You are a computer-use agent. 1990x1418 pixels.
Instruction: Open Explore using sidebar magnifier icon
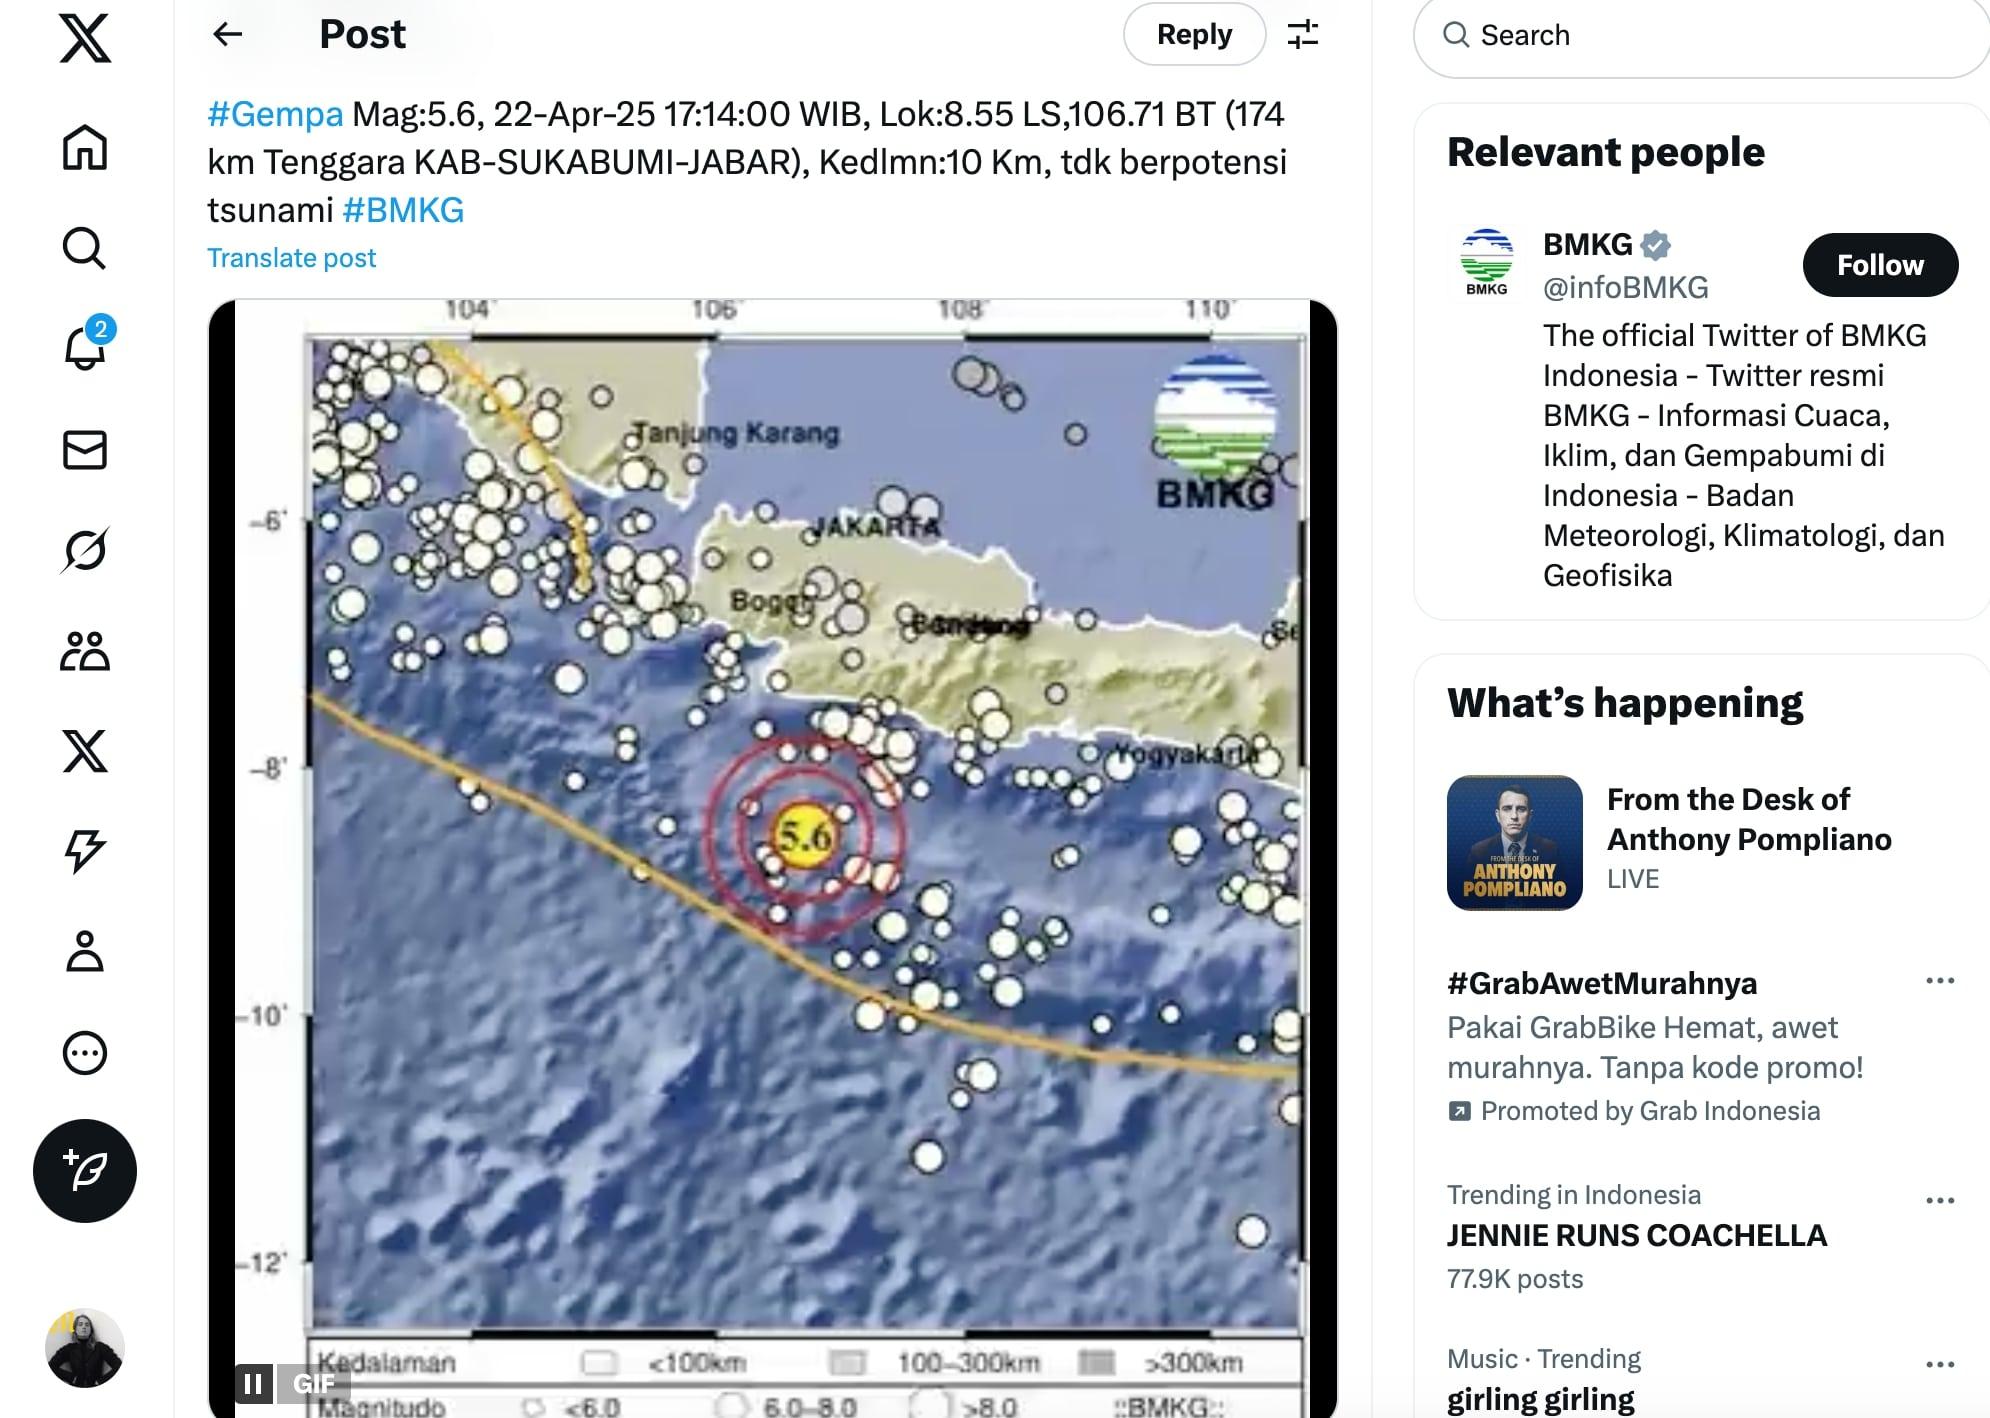pos(85,248)
